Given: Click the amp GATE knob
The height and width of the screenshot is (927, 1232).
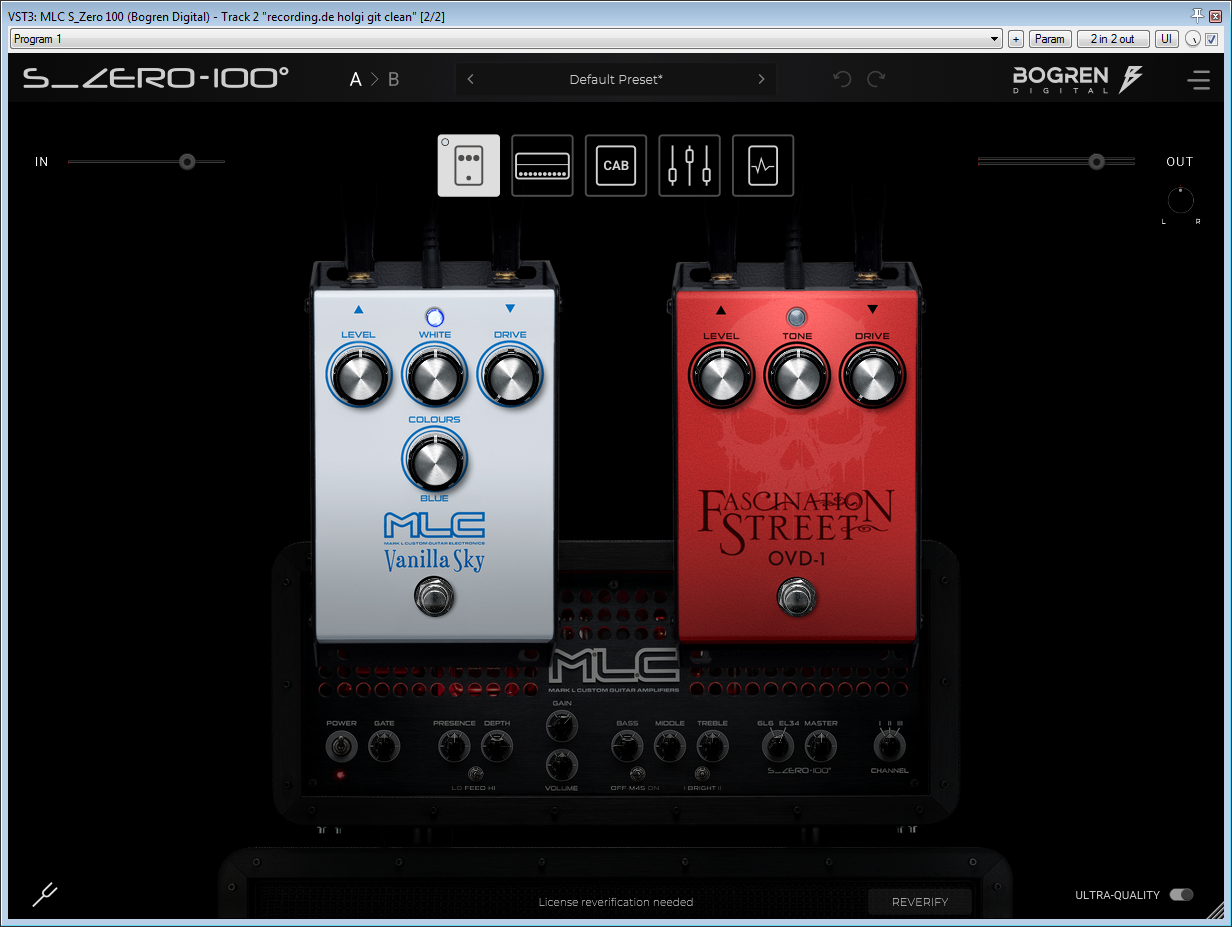Looking at the screenshot, I should tap(383, 746).
